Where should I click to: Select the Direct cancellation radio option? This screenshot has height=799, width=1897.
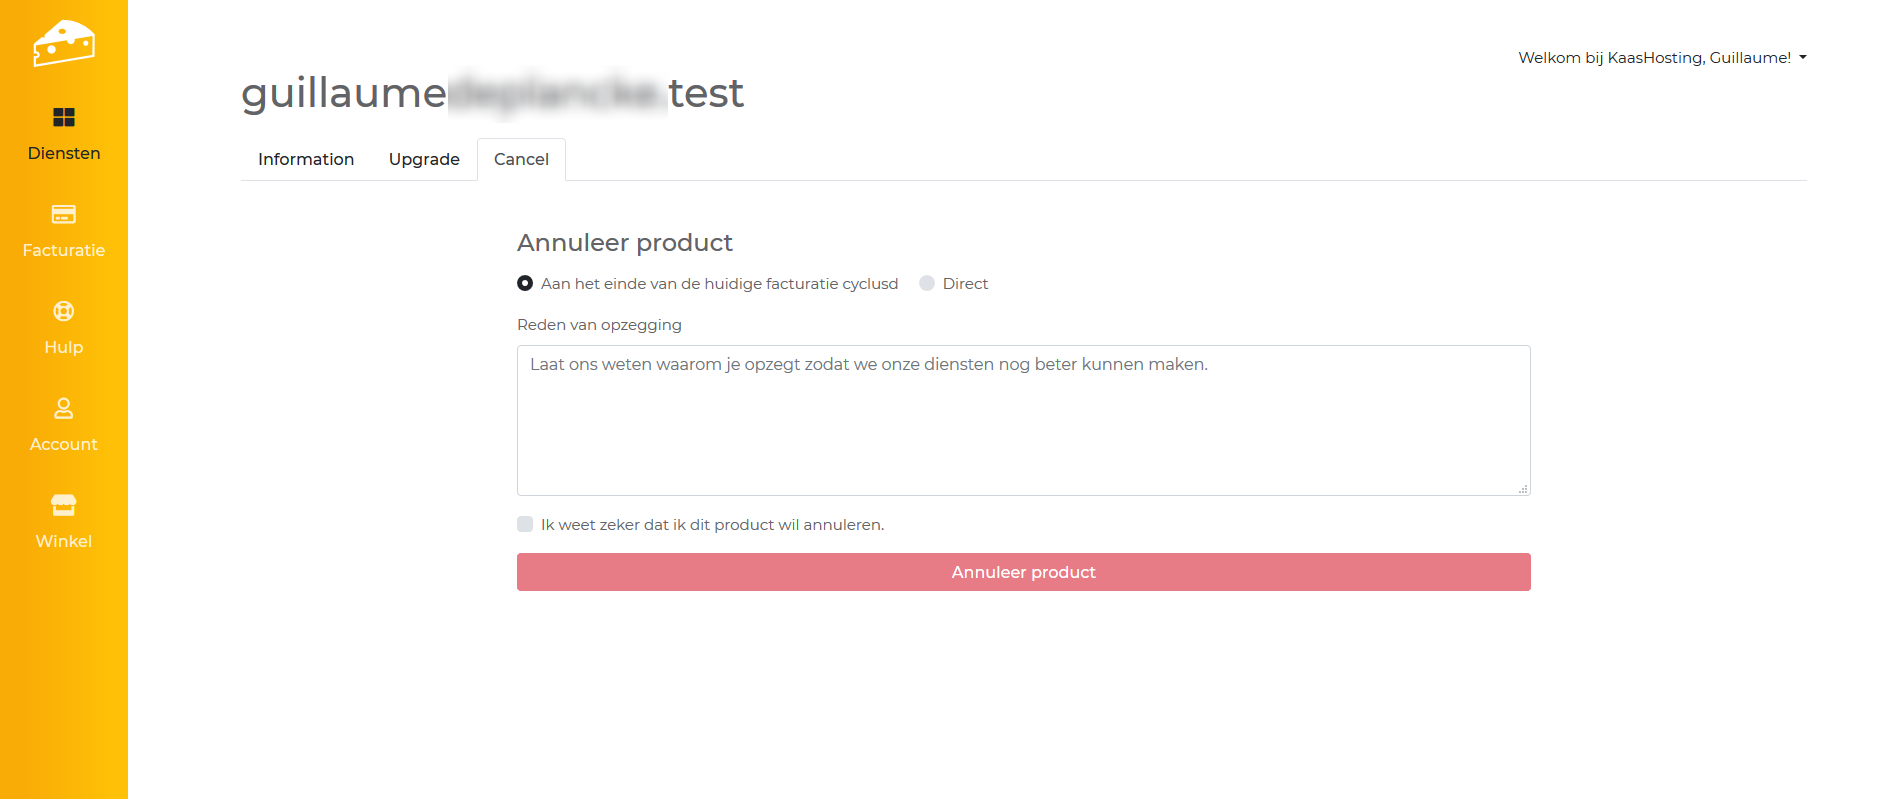point(927,284)
